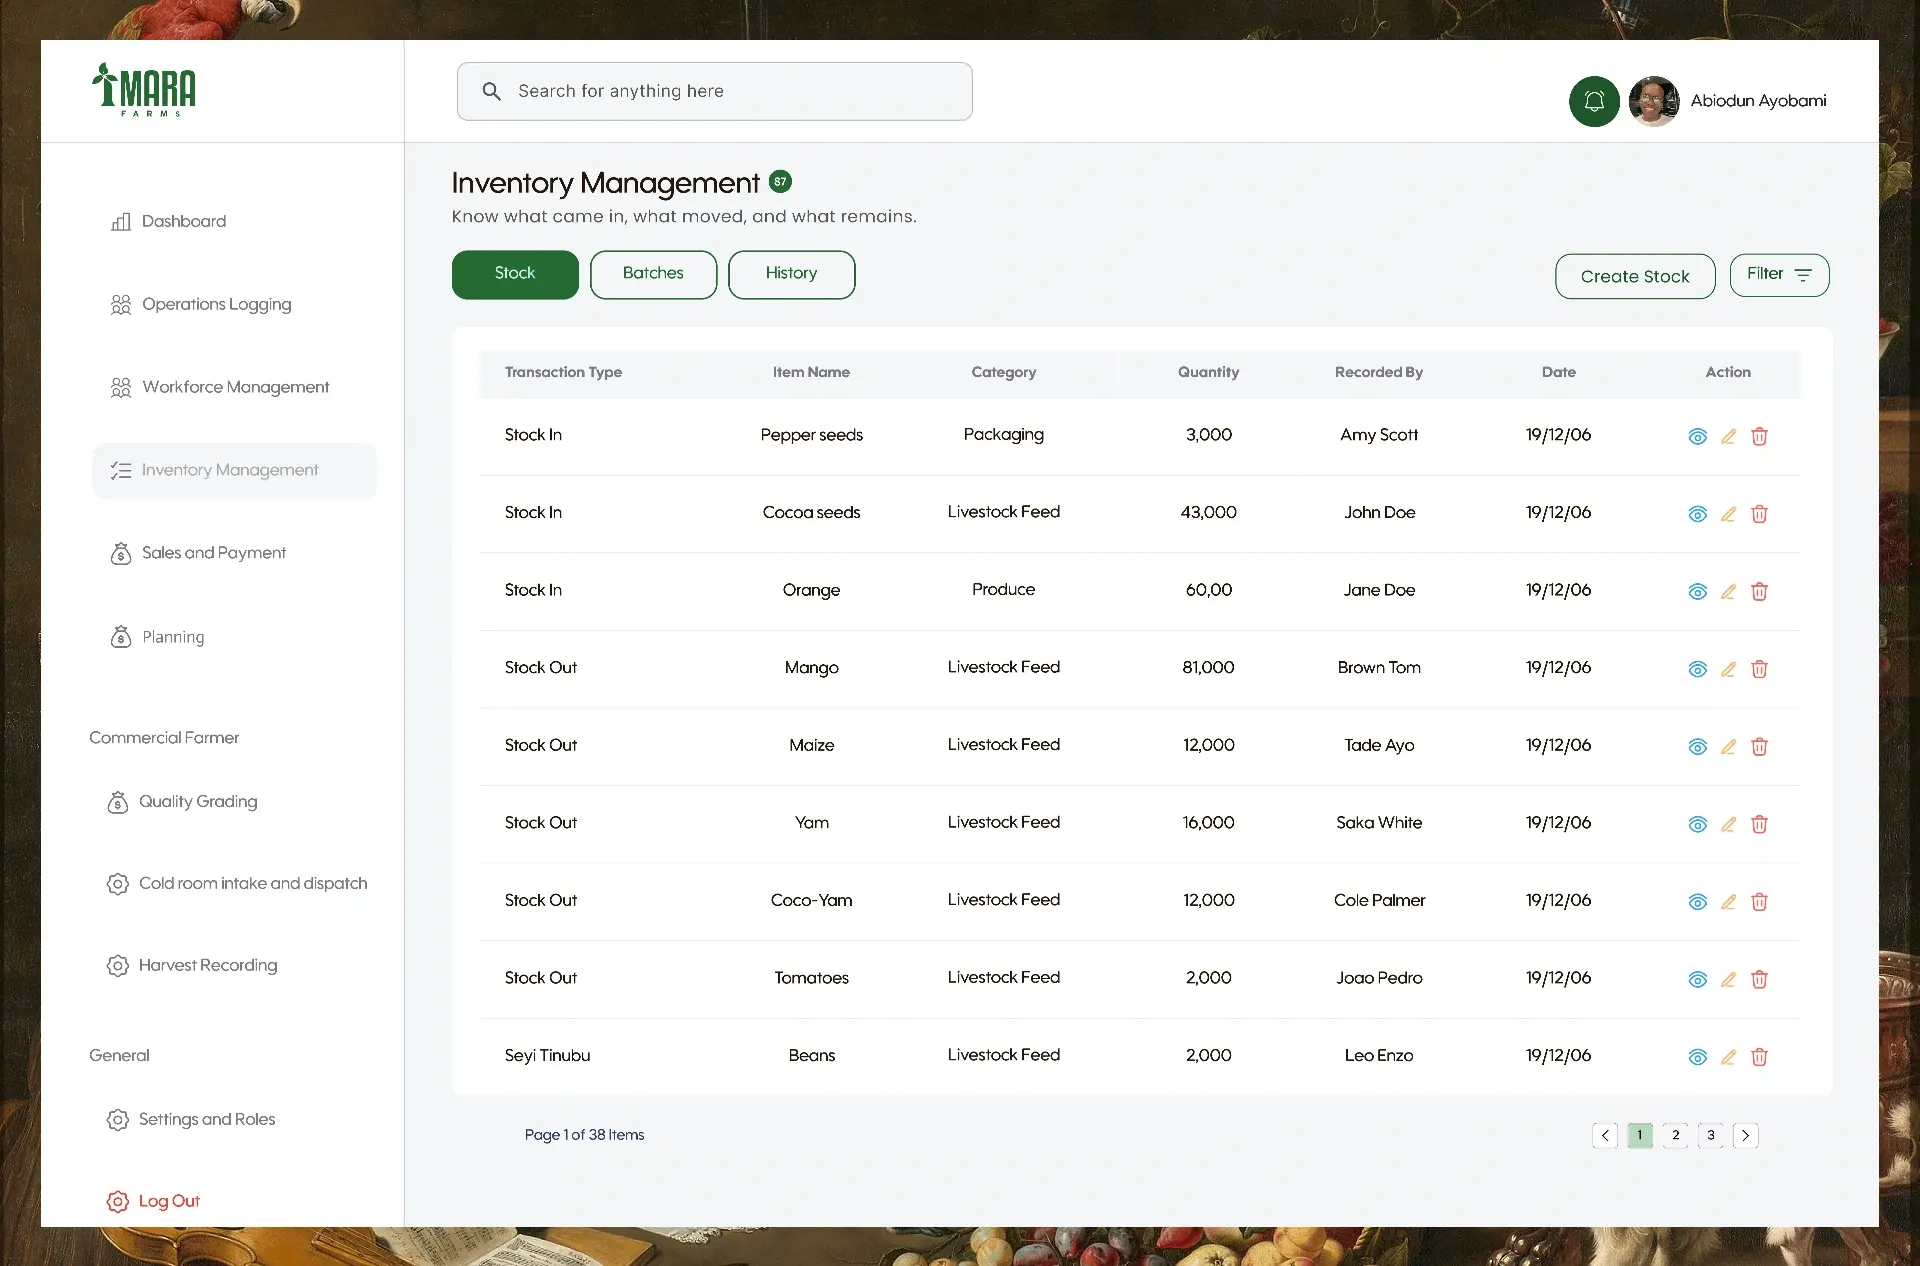Open Cold room intake and dispatch
This screenshot has height=1266, width=1920.
point(237,884)
